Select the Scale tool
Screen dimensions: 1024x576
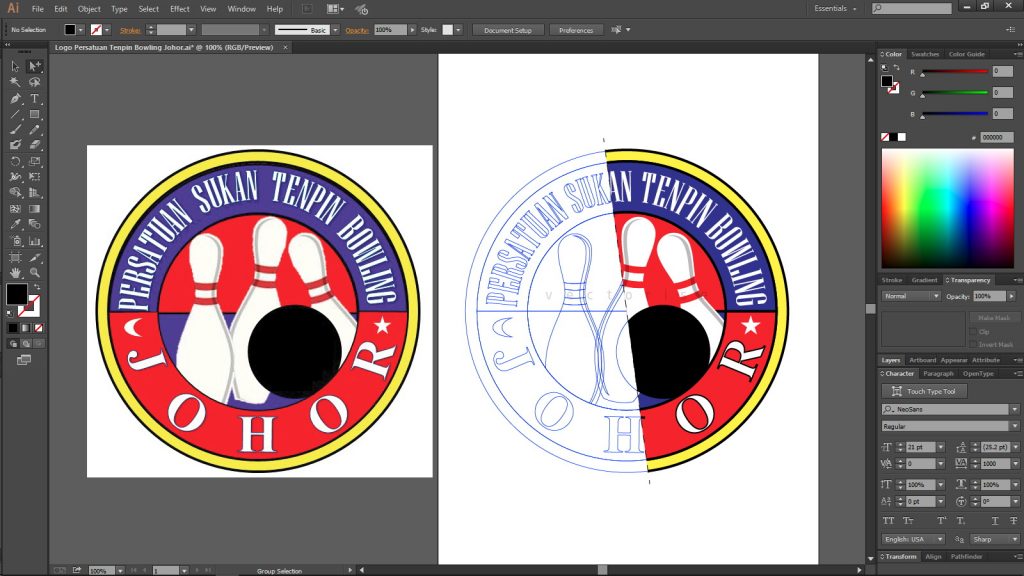pyautogui.click(x=35, y=161)
